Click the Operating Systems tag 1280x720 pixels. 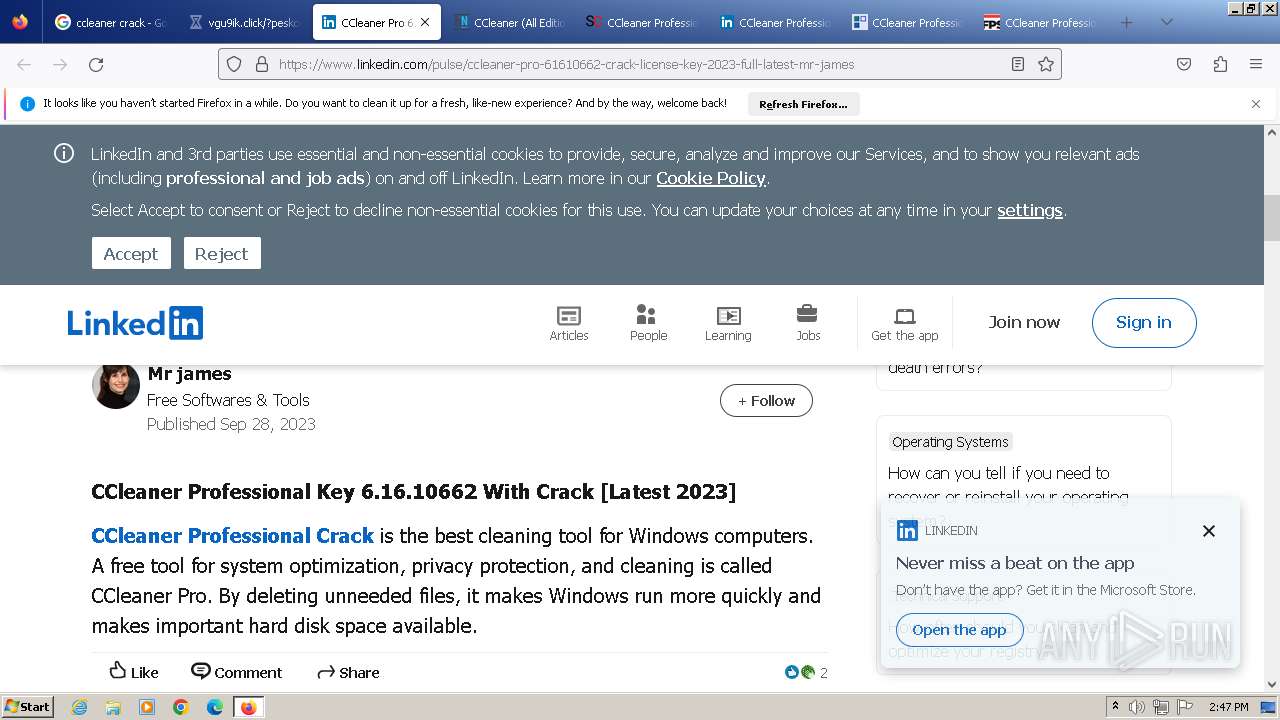tap(950, 442)
